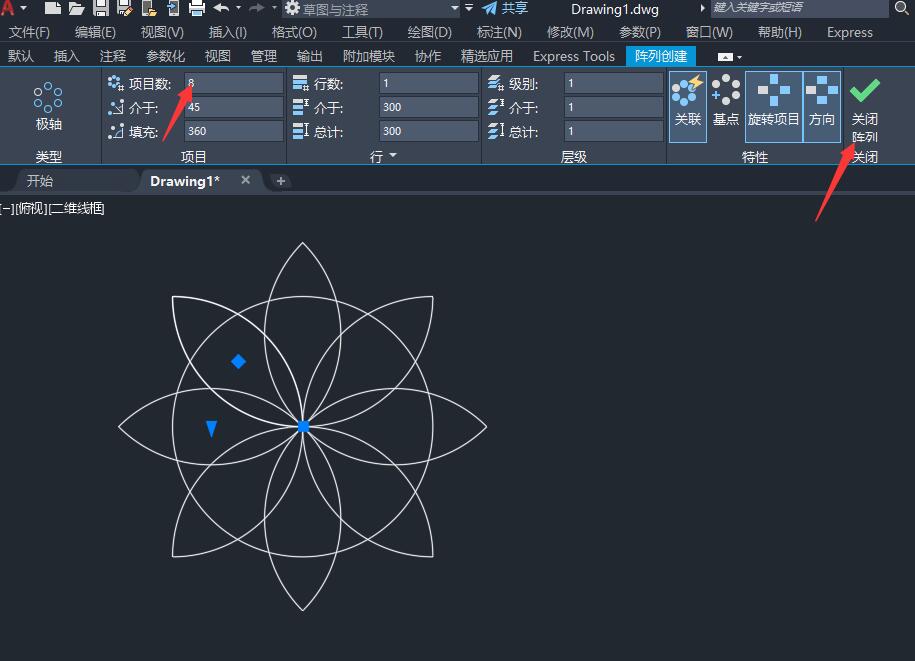This screenshot has width=915, height=661.
Task: Open the 格式(O) menu
Action: click(x=294, y=32)
